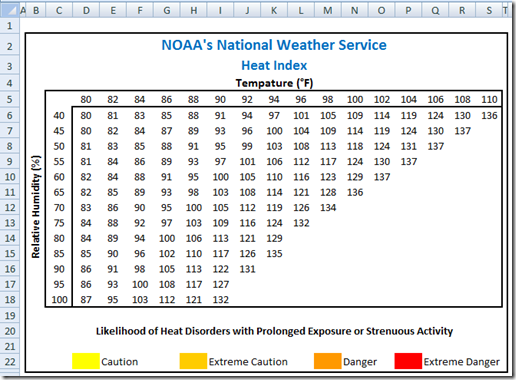Select cell showing 134 in row 12
This screenshot has width=516, height=380.
[x=328, y=208]
